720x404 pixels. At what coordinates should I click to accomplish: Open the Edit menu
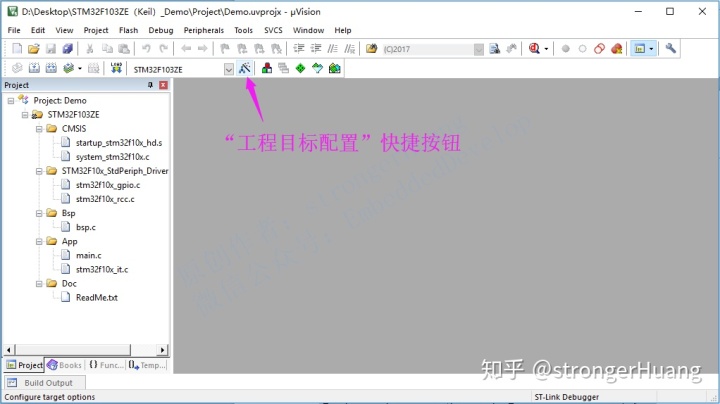coord(38,30)
